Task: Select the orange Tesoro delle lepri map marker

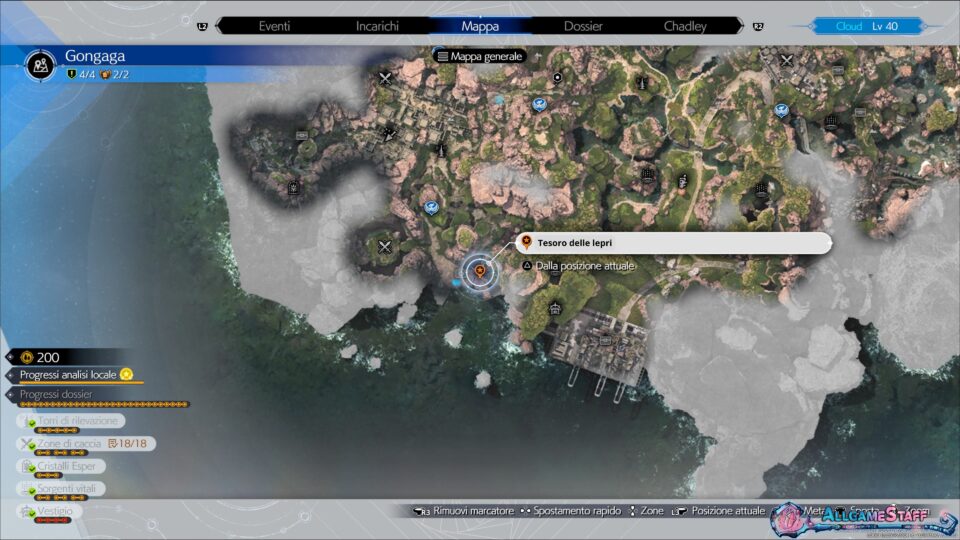Action: [480, 270]
